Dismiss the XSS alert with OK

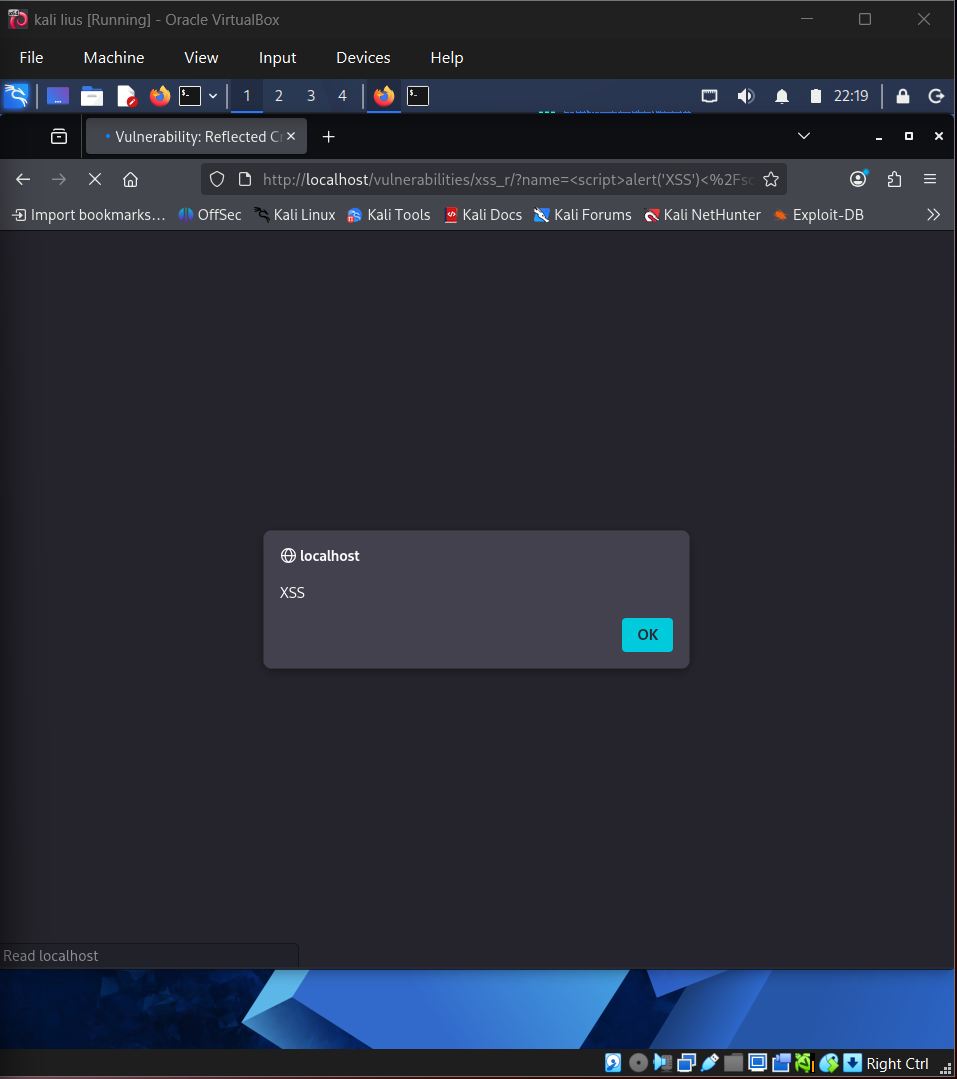pyautogui.click(x=647, y=634)
